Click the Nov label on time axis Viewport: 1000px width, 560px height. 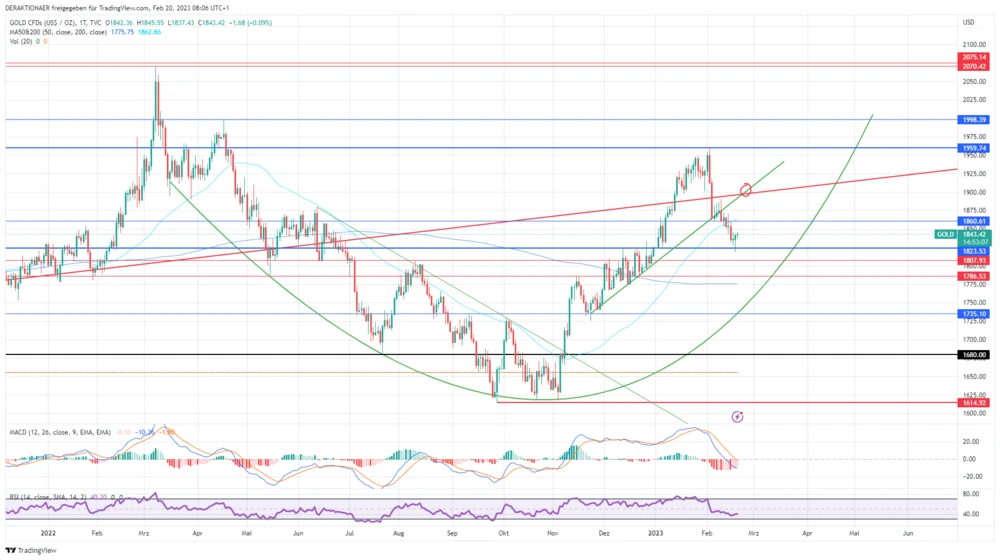coord(552,535)
